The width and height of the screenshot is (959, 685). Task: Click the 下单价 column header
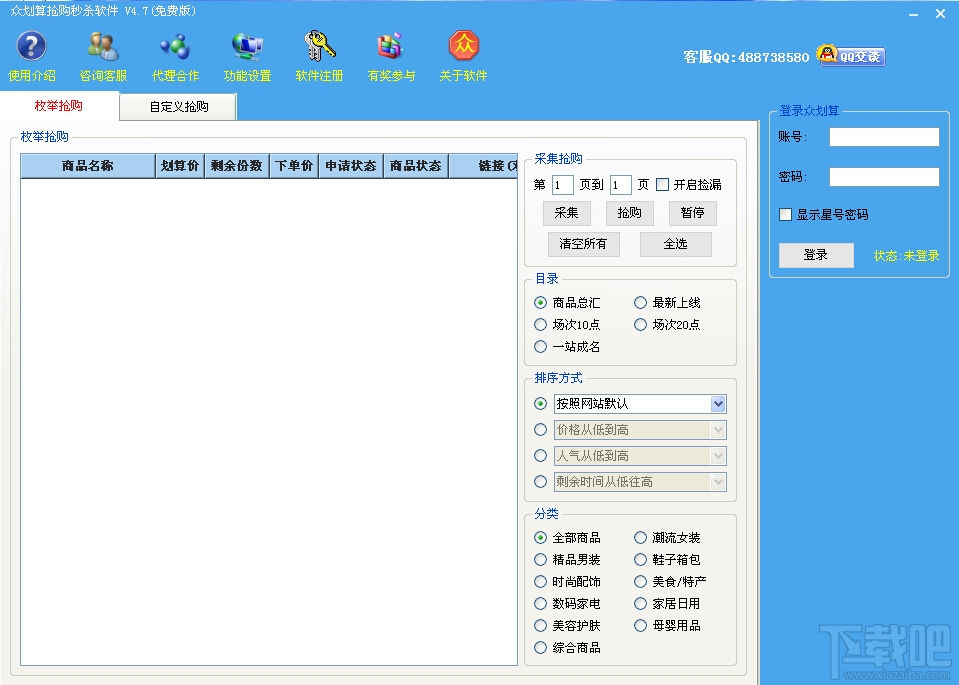(294, 166)
